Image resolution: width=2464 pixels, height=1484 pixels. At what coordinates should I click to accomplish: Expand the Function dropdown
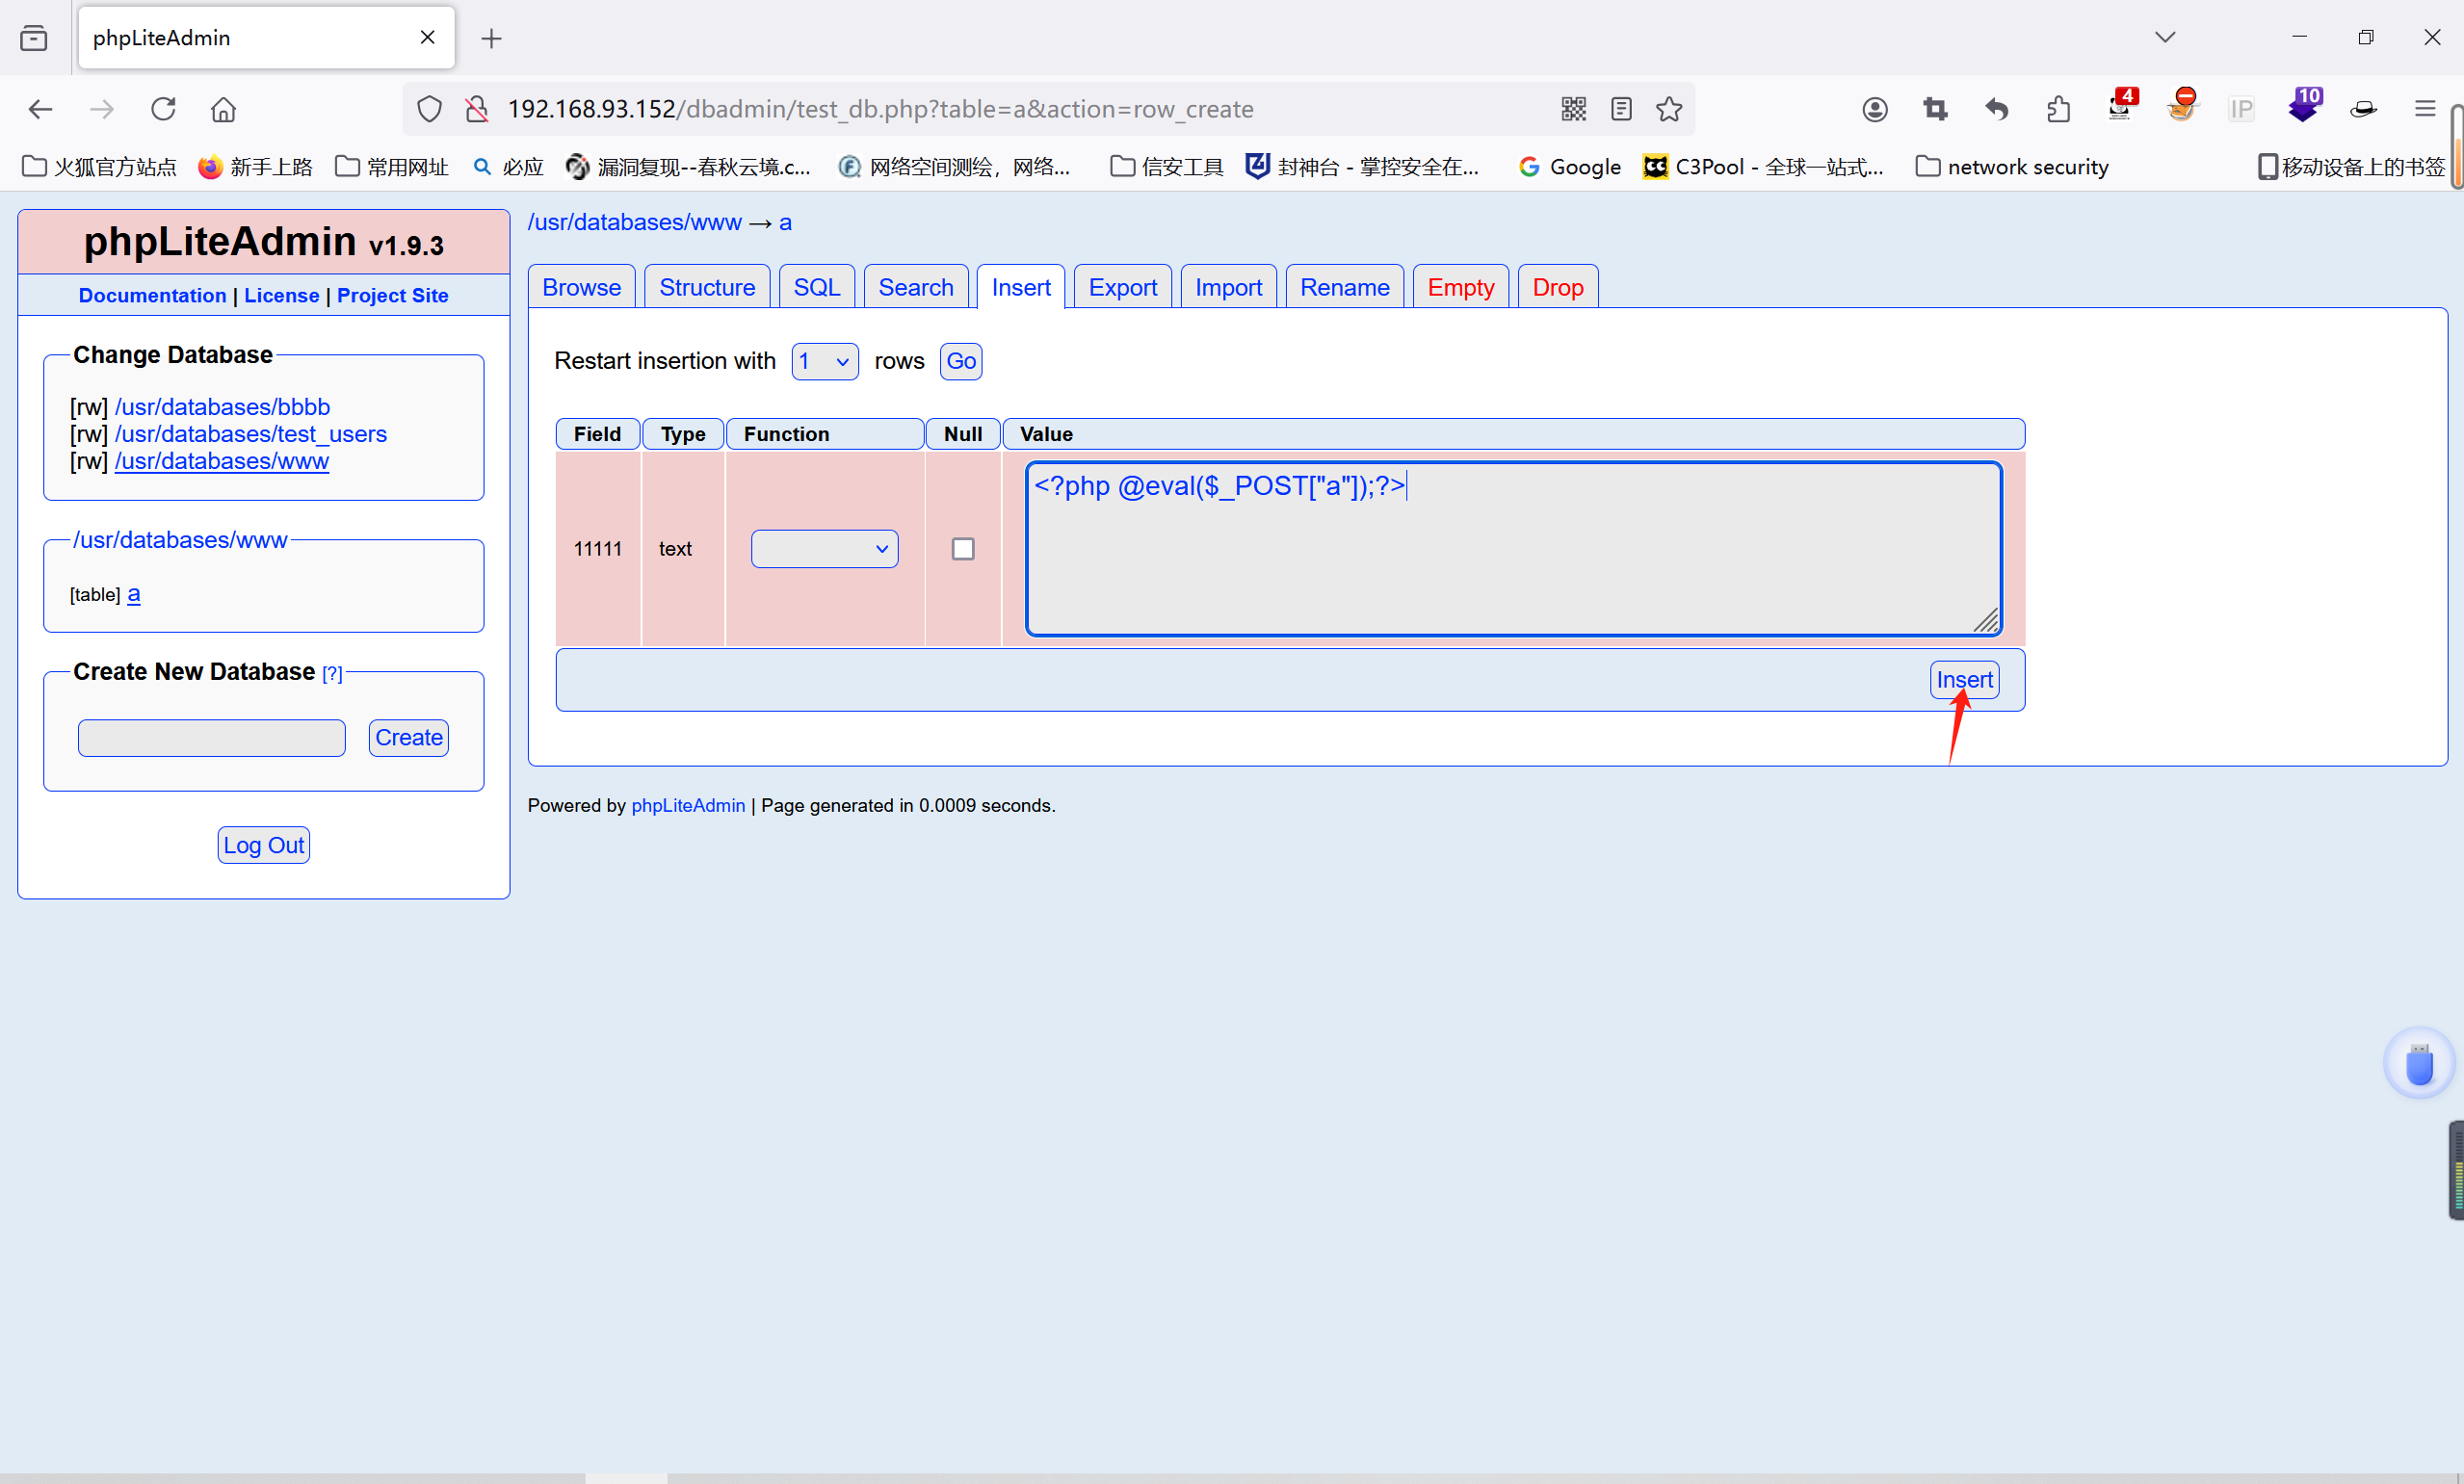[824, 549]
